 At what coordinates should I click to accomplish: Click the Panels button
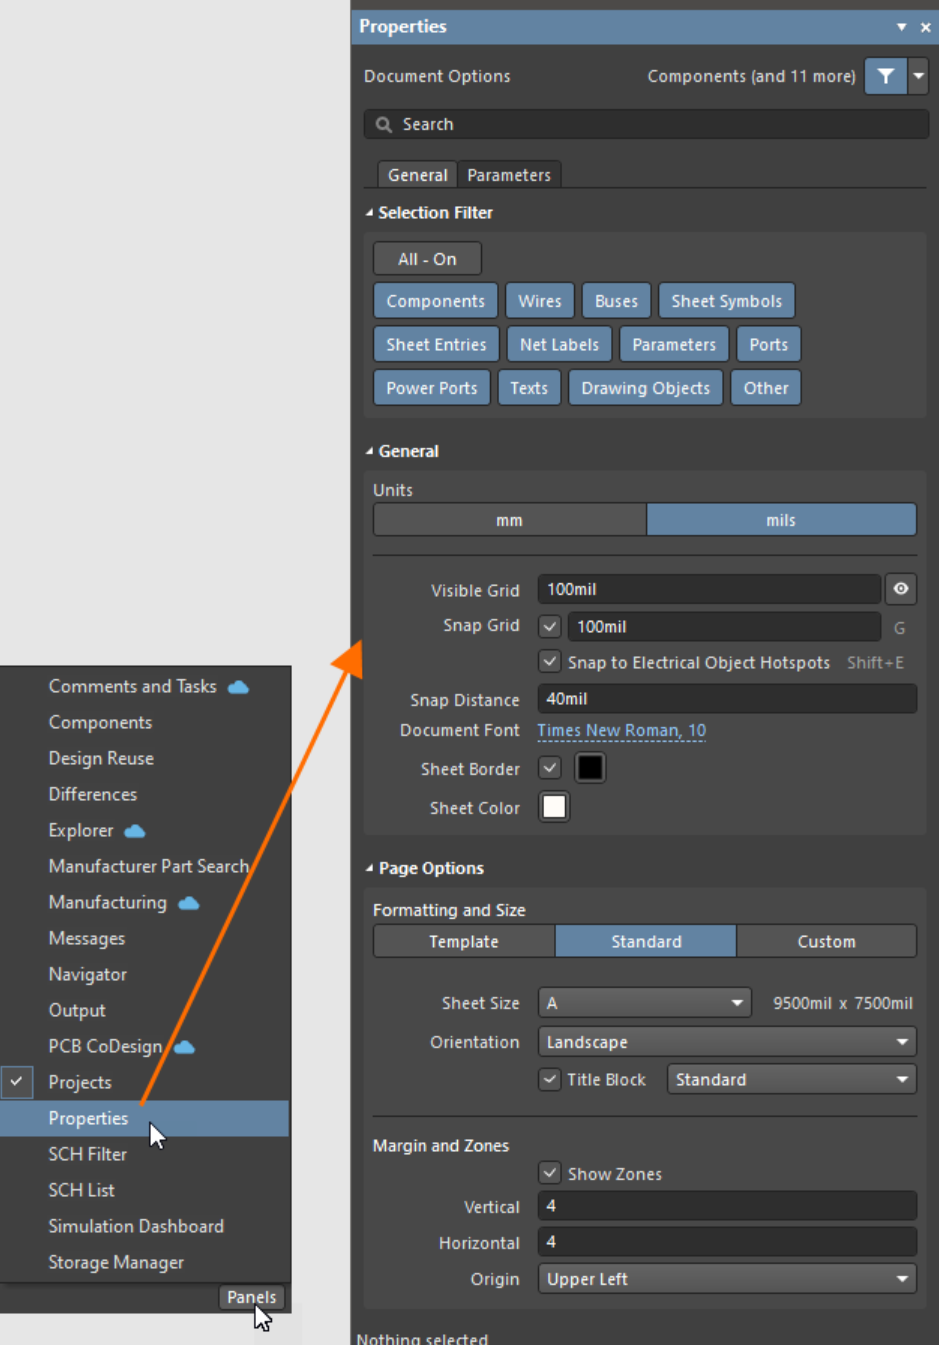251,1297
